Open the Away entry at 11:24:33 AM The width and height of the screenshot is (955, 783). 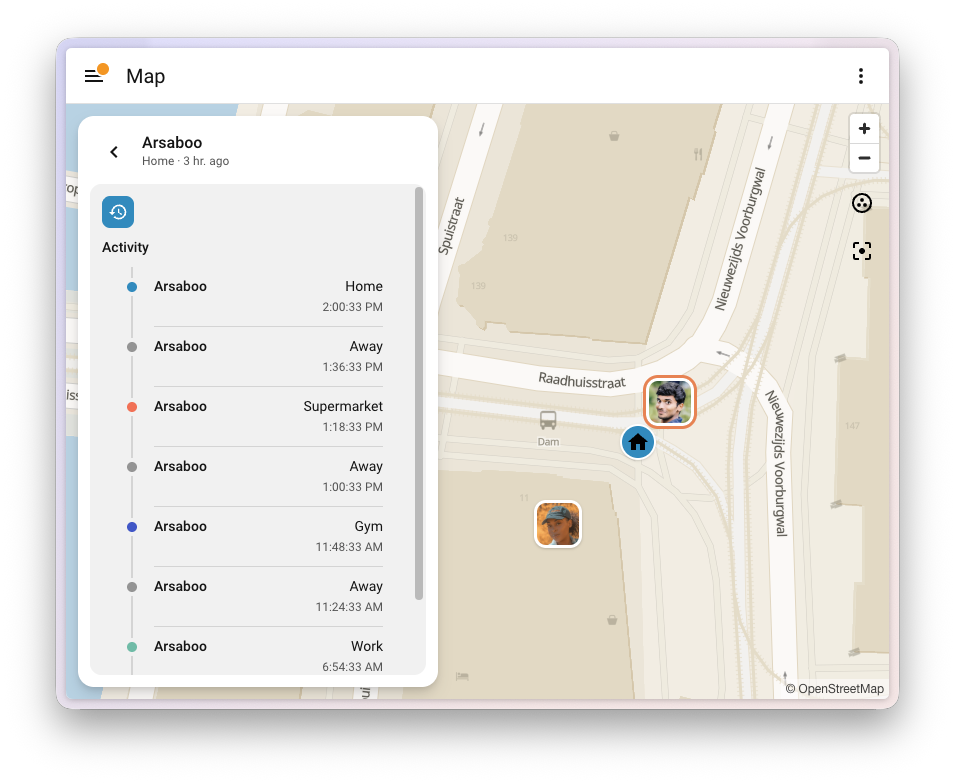(268, 596)
